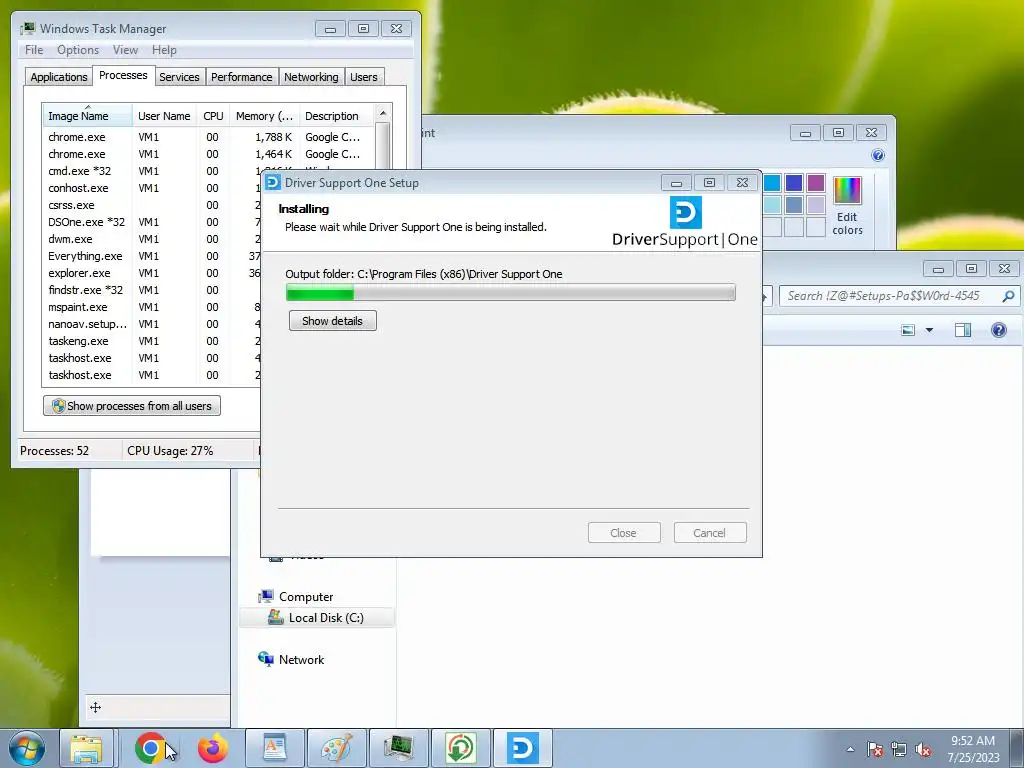Screen dimensions: 1024x768
Task: Open the taskbar clock and date
Action: coord(973,749)
